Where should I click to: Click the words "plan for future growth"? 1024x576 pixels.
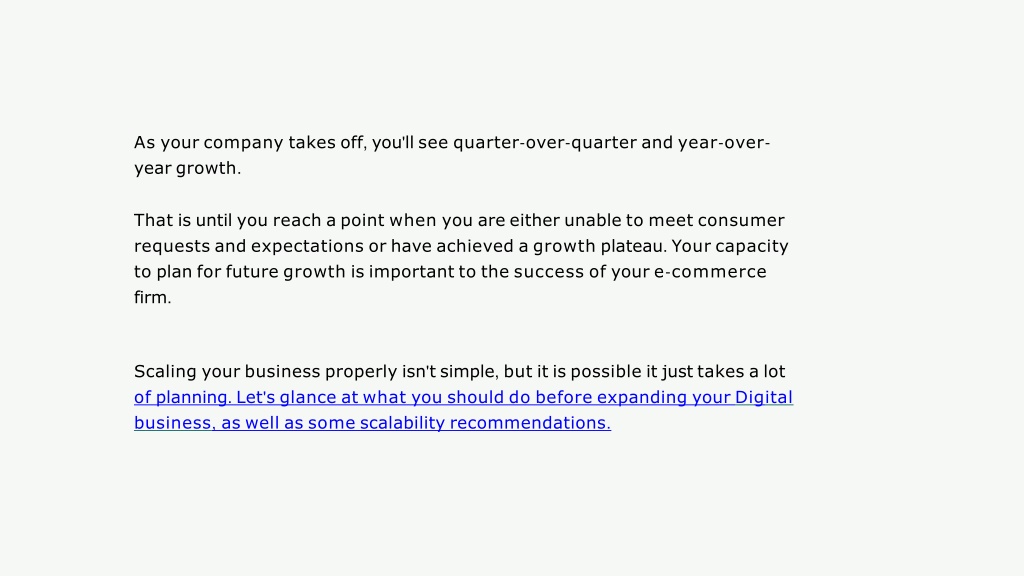251,272
